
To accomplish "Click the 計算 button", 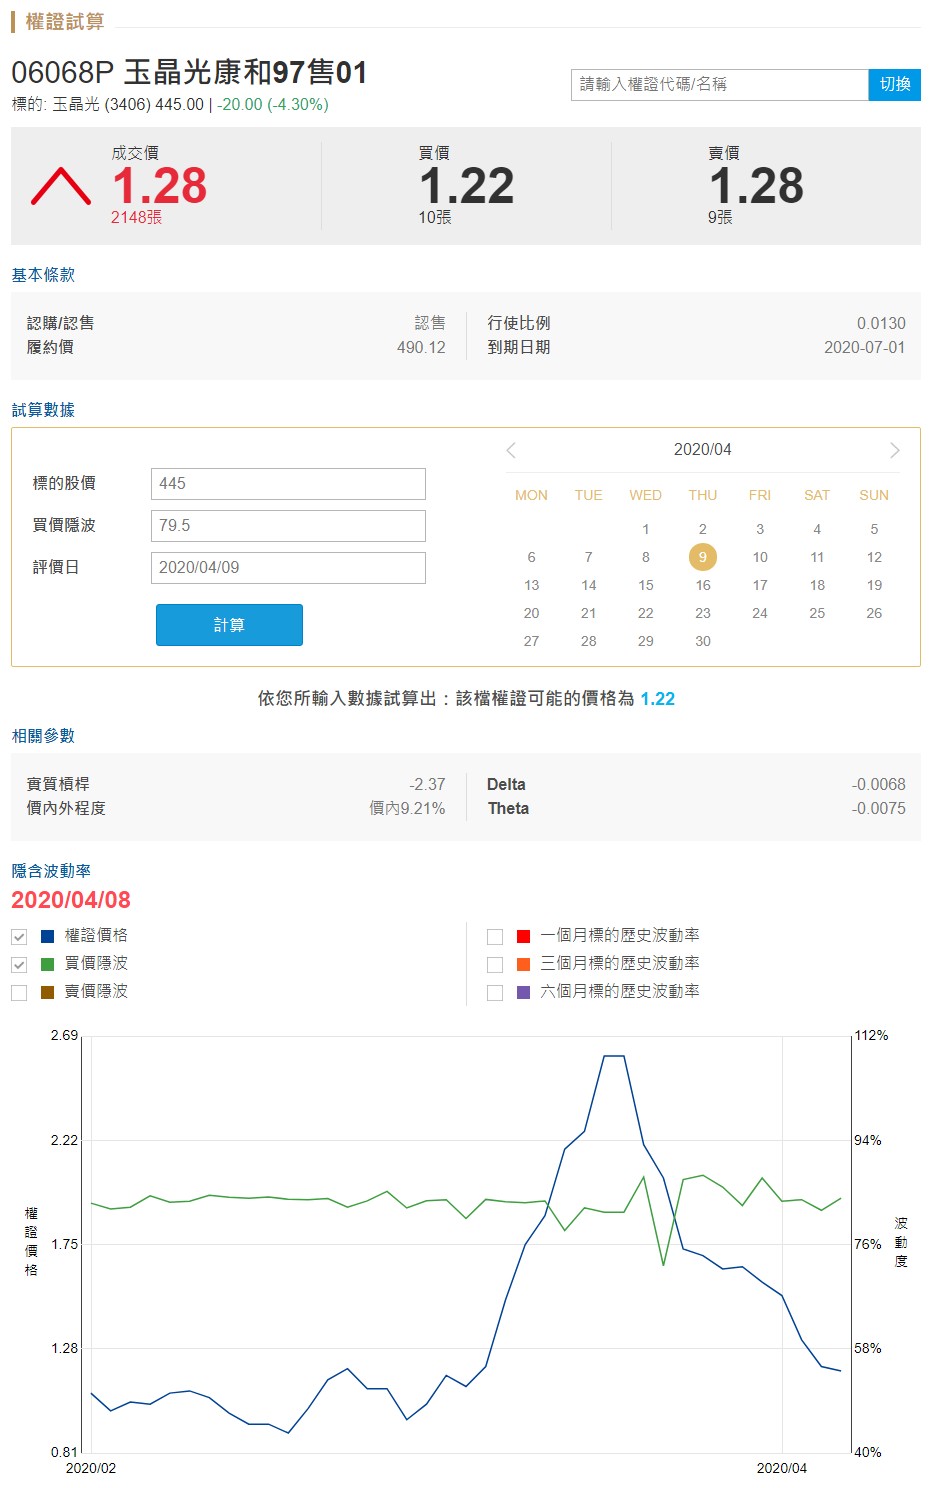I will [229, 625].
